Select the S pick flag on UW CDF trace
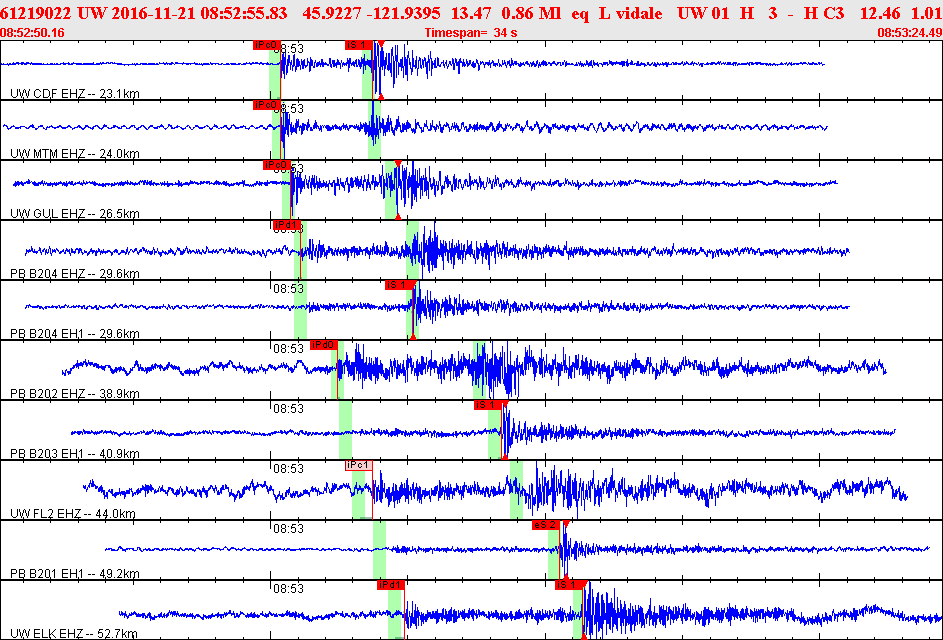 (x=358, y=45)
